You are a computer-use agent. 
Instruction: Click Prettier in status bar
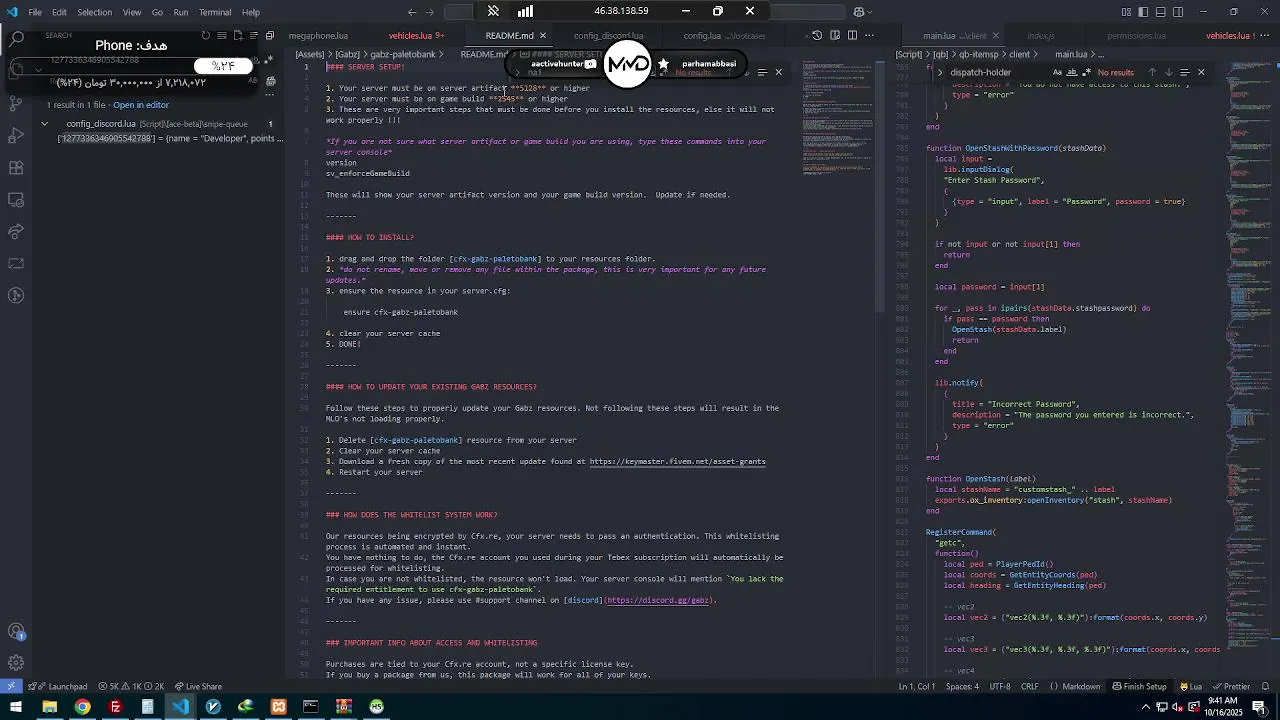click(1230, 686)
